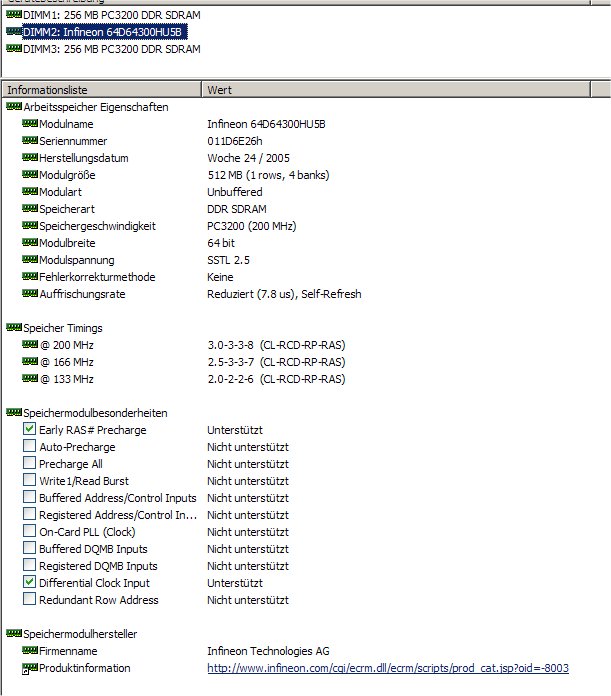Viewport: 611px width, 696px height.
Task: Select the value PC3200 (200 MHz)
Action: point(252,226)
